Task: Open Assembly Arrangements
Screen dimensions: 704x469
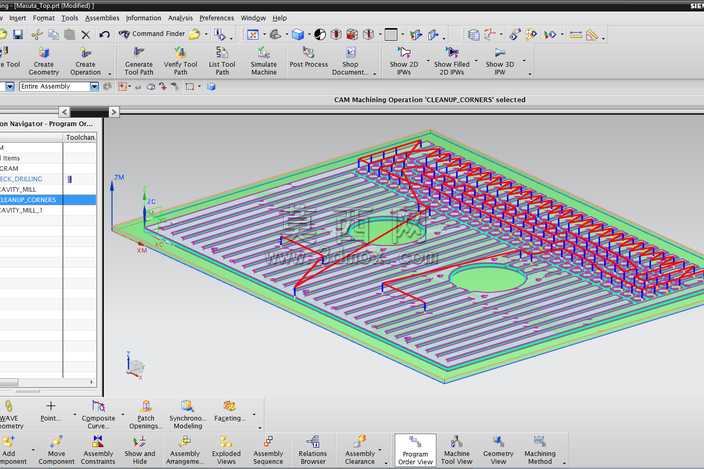Action: [x=185, y=450]
